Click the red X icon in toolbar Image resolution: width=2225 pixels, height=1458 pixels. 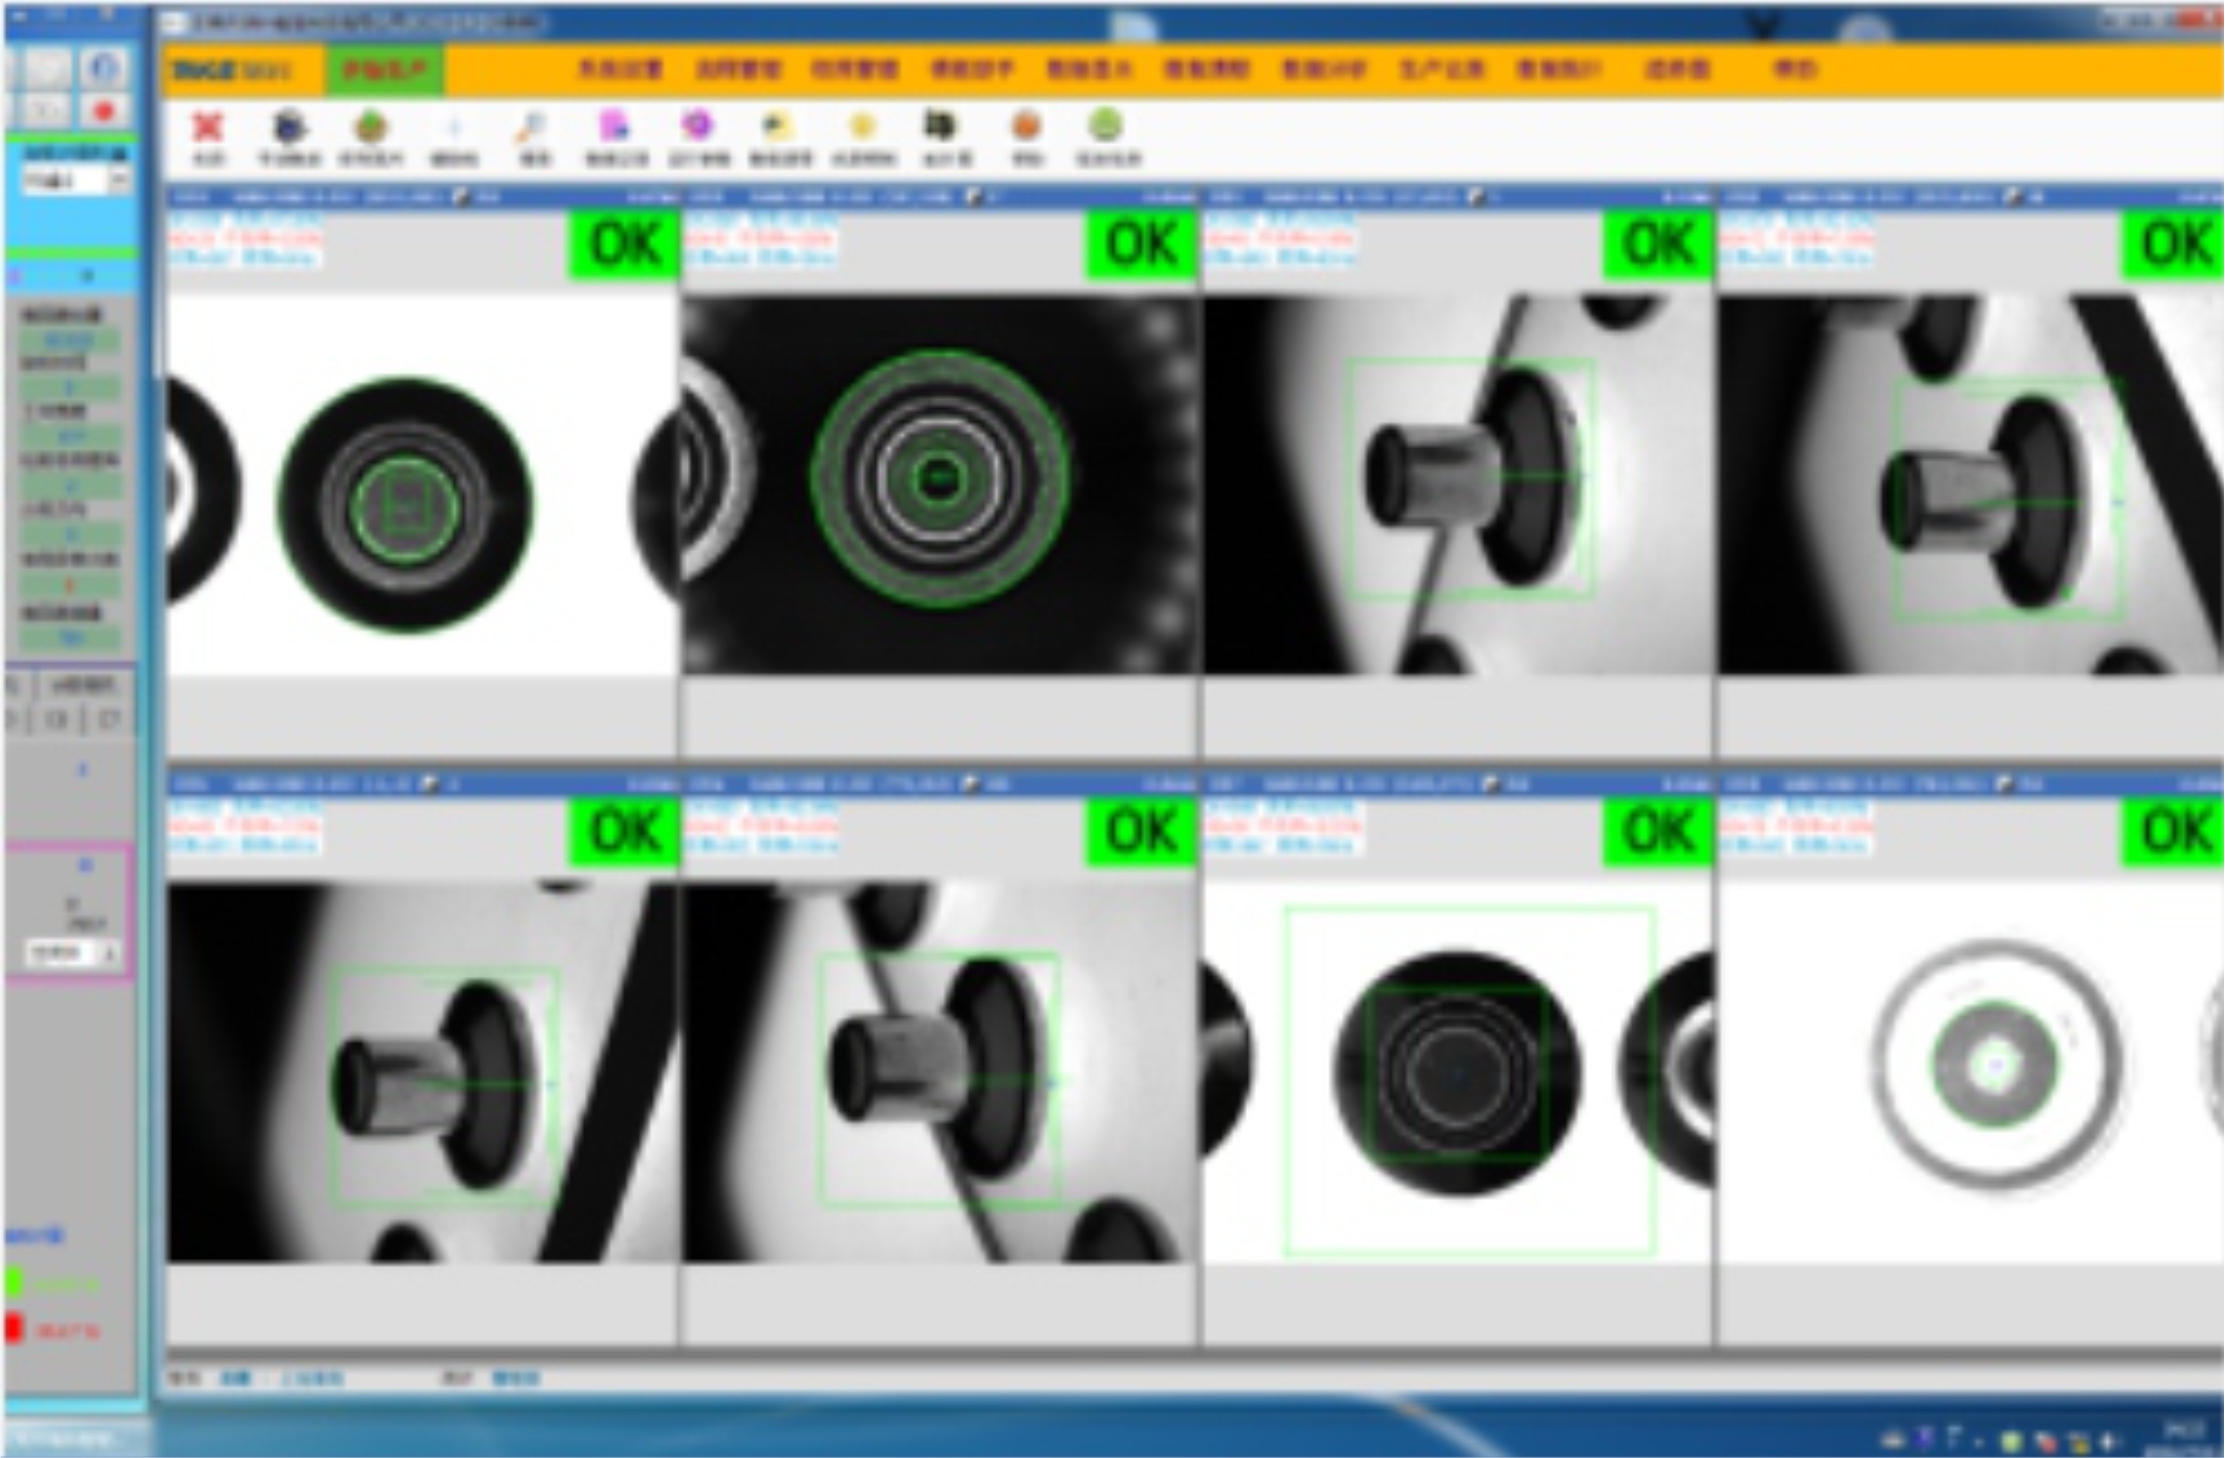tap(207, 128)
